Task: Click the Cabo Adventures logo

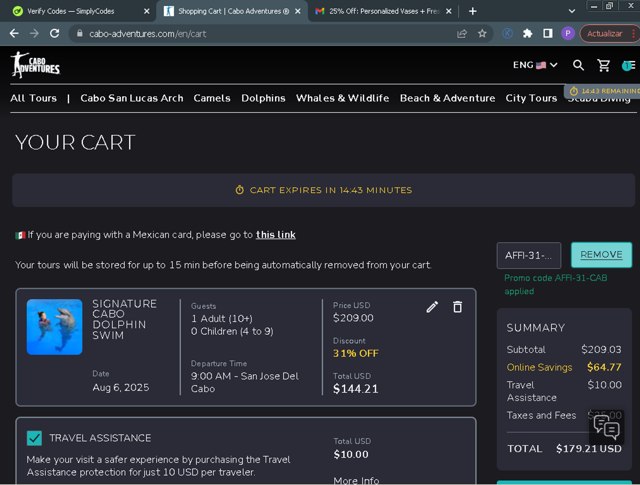Action: [35, 65]
